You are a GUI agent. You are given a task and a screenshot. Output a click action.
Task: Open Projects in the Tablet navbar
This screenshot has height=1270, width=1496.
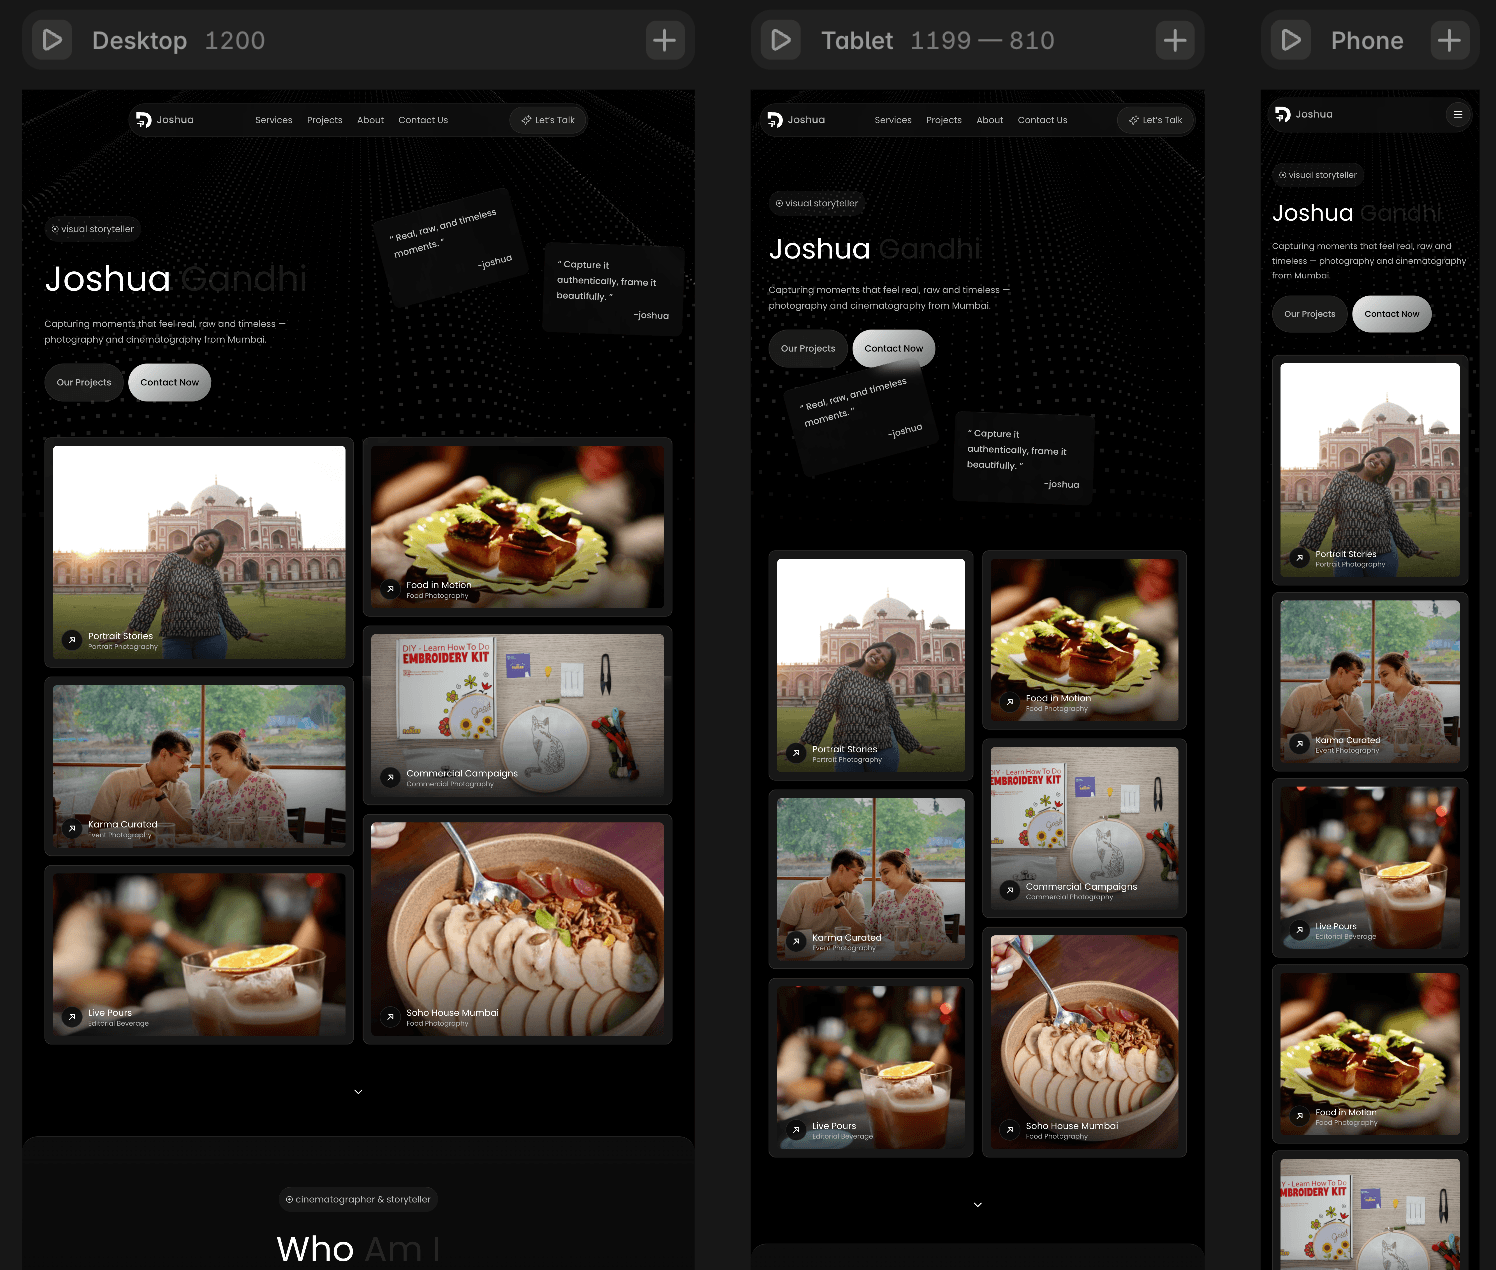(x=944, y=120)
